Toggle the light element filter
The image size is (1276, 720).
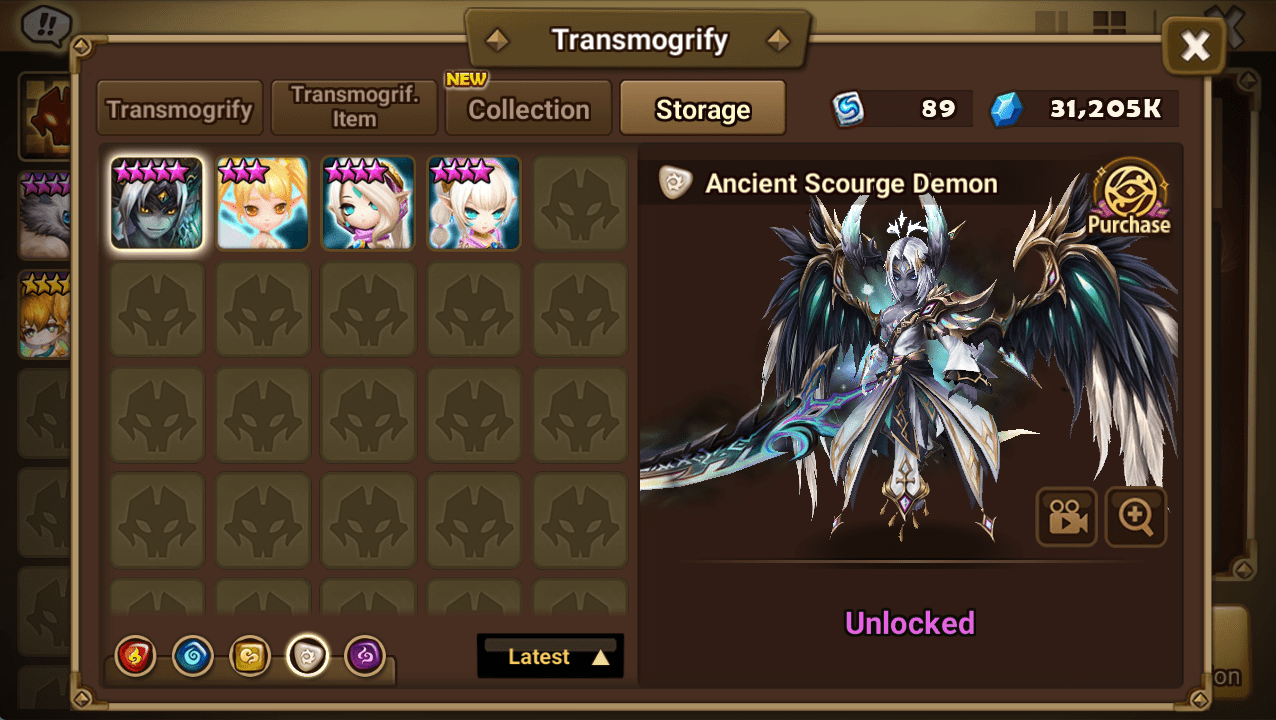[x=307, y=657]
